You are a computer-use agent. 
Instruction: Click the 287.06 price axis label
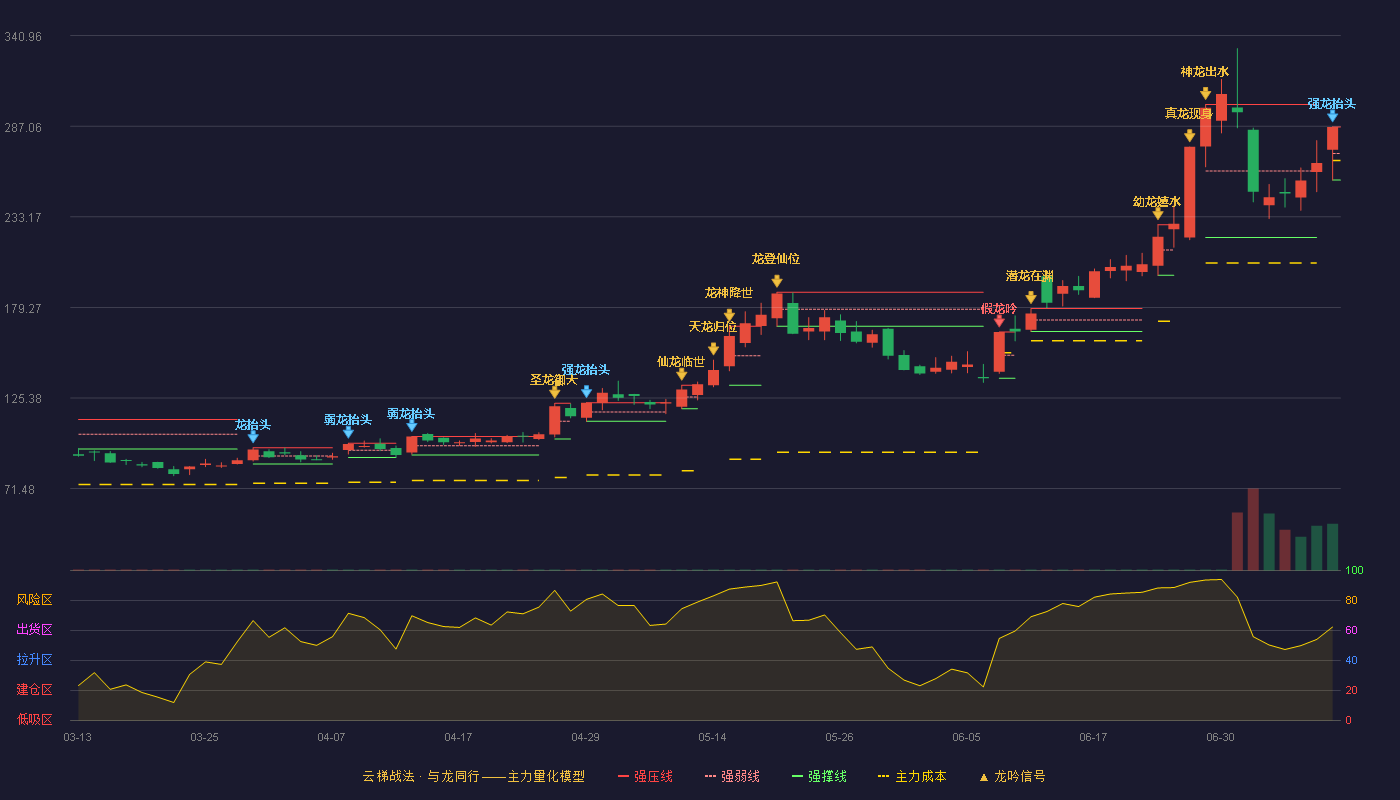[23, 127]
